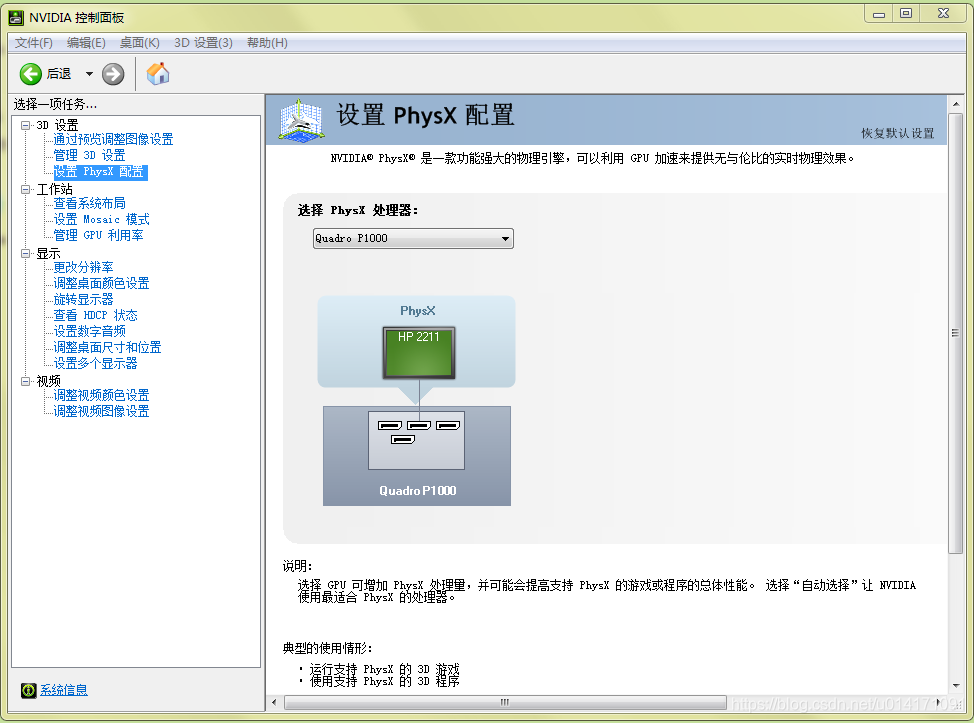This screenshot has height=723, width=974.
Task: Open the 文件(F) menu
Action: pos(34,43)
